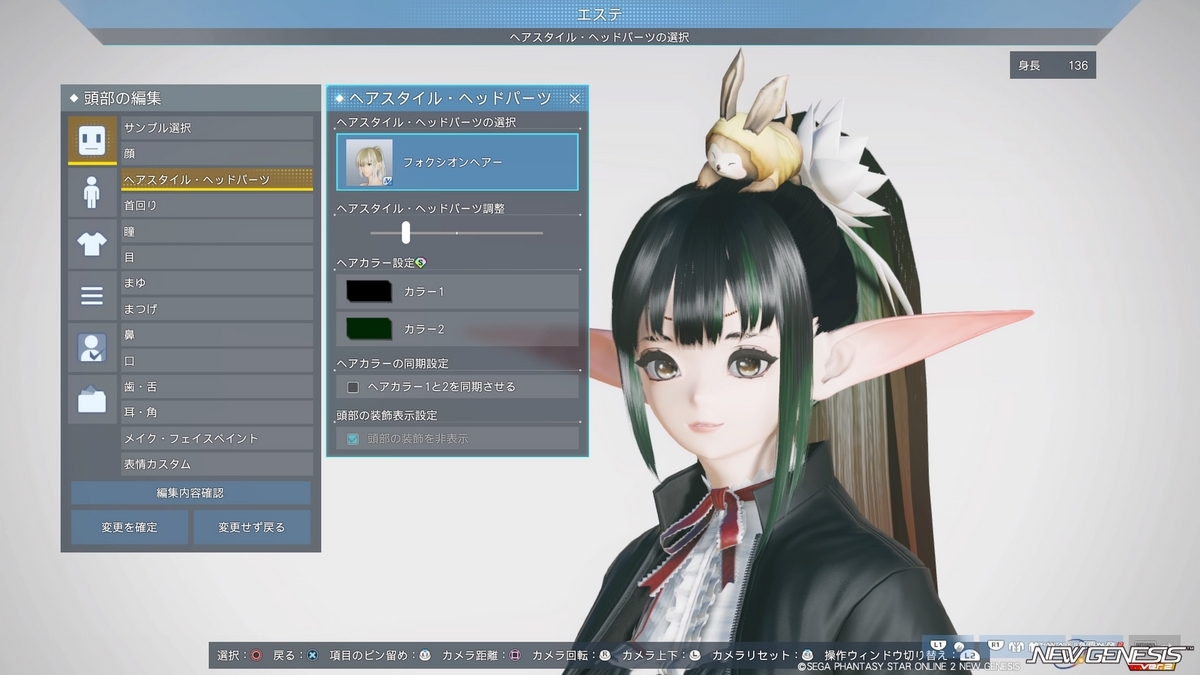1200x675 pixels.
Task: Select 瞳 menu item
Action: [217, 231]
